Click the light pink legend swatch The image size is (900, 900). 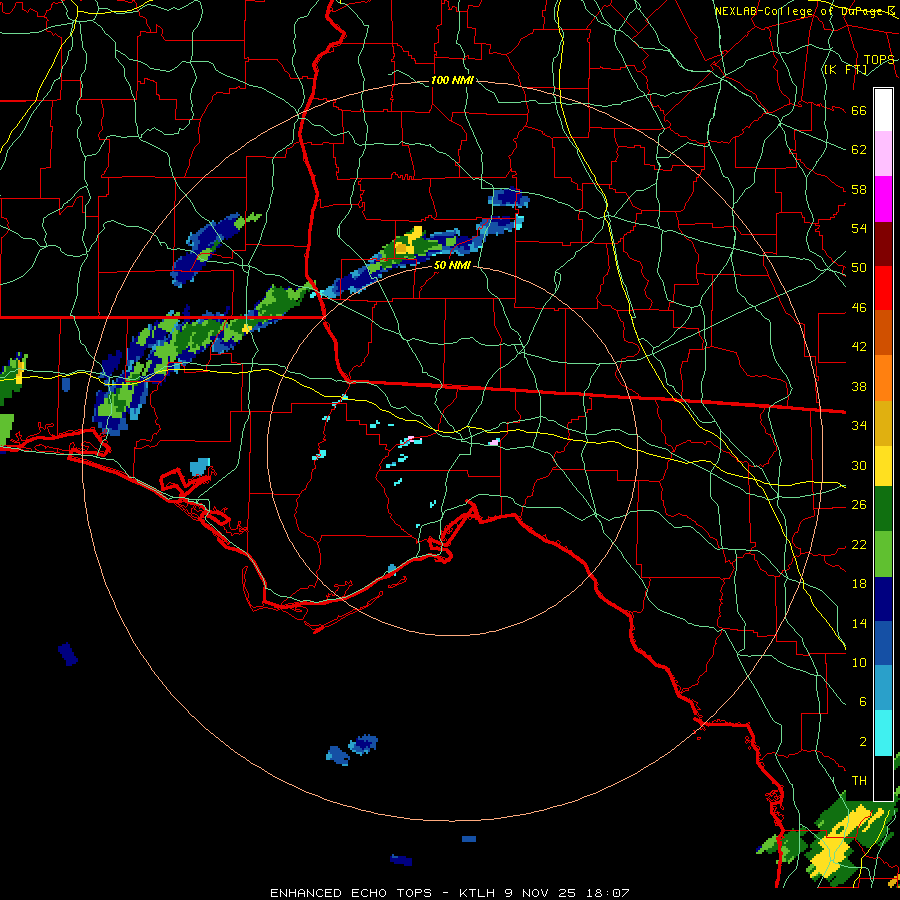point(883,154)
